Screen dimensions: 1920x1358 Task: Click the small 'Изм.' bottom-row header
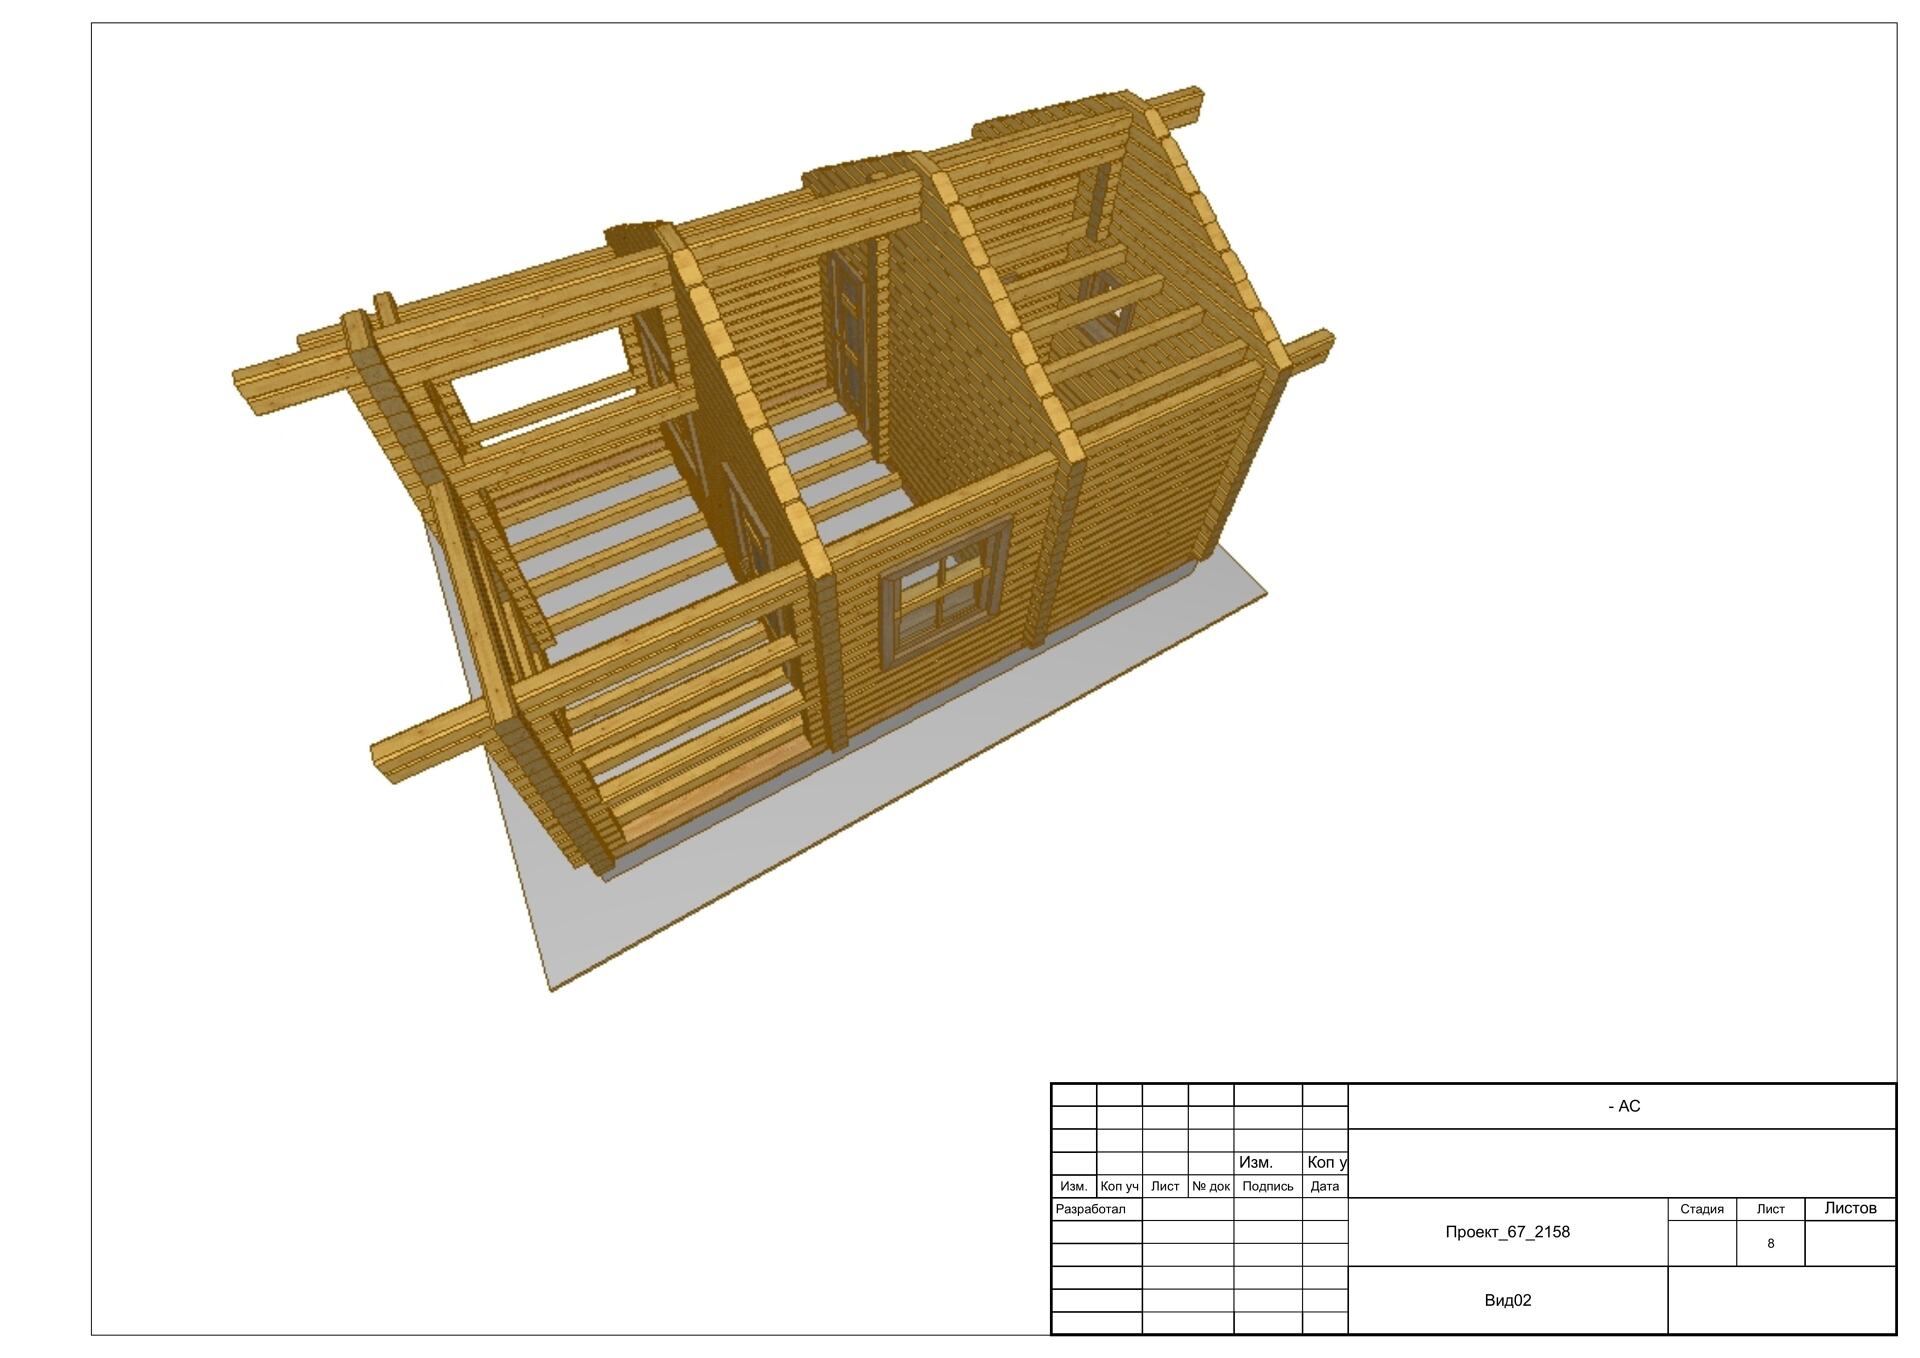(1073, 1186)
